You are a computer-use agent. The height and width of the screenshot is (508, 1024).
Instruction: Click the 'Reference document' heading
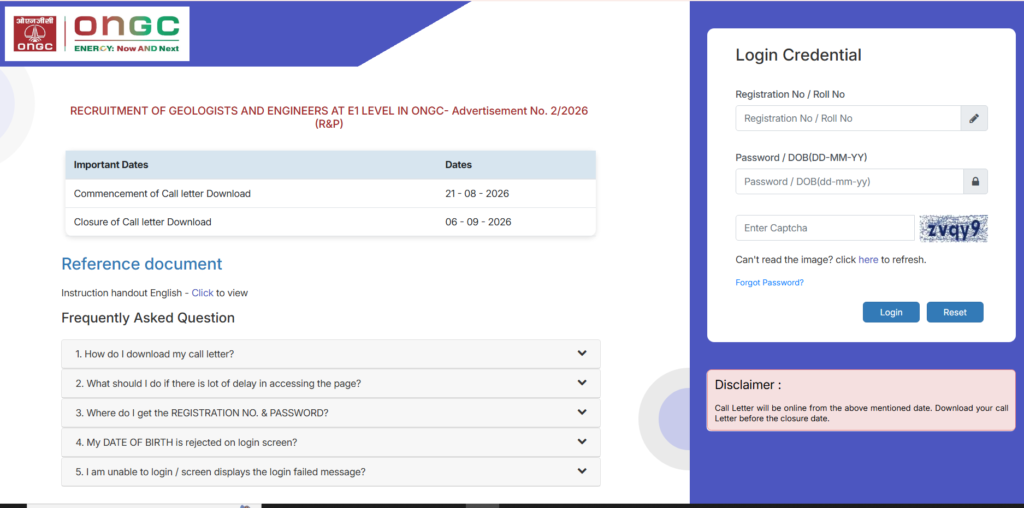click(x=142, y=264)
